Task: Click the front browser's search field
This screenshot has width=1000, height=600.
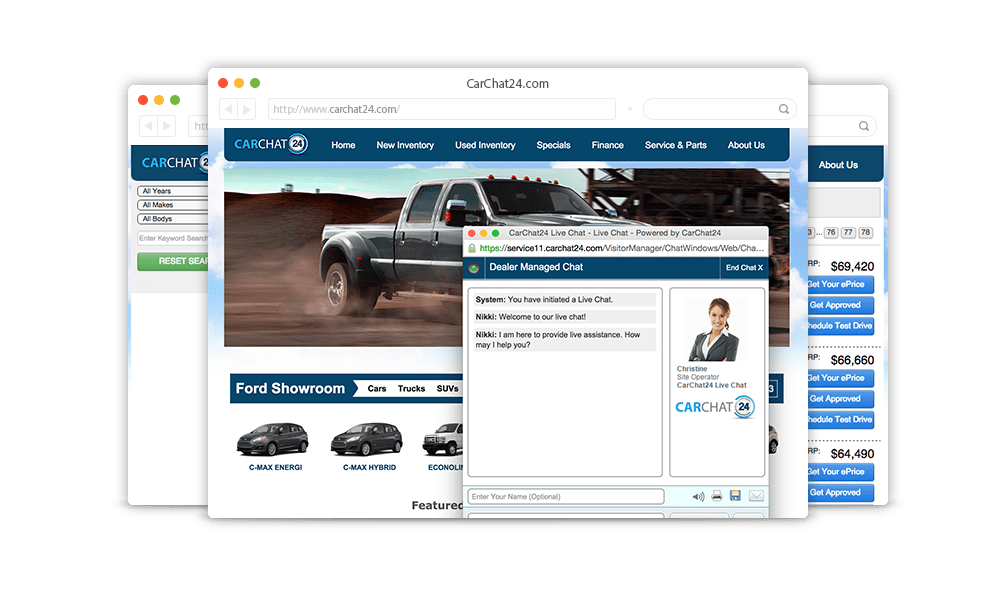Action: (719, 109)
